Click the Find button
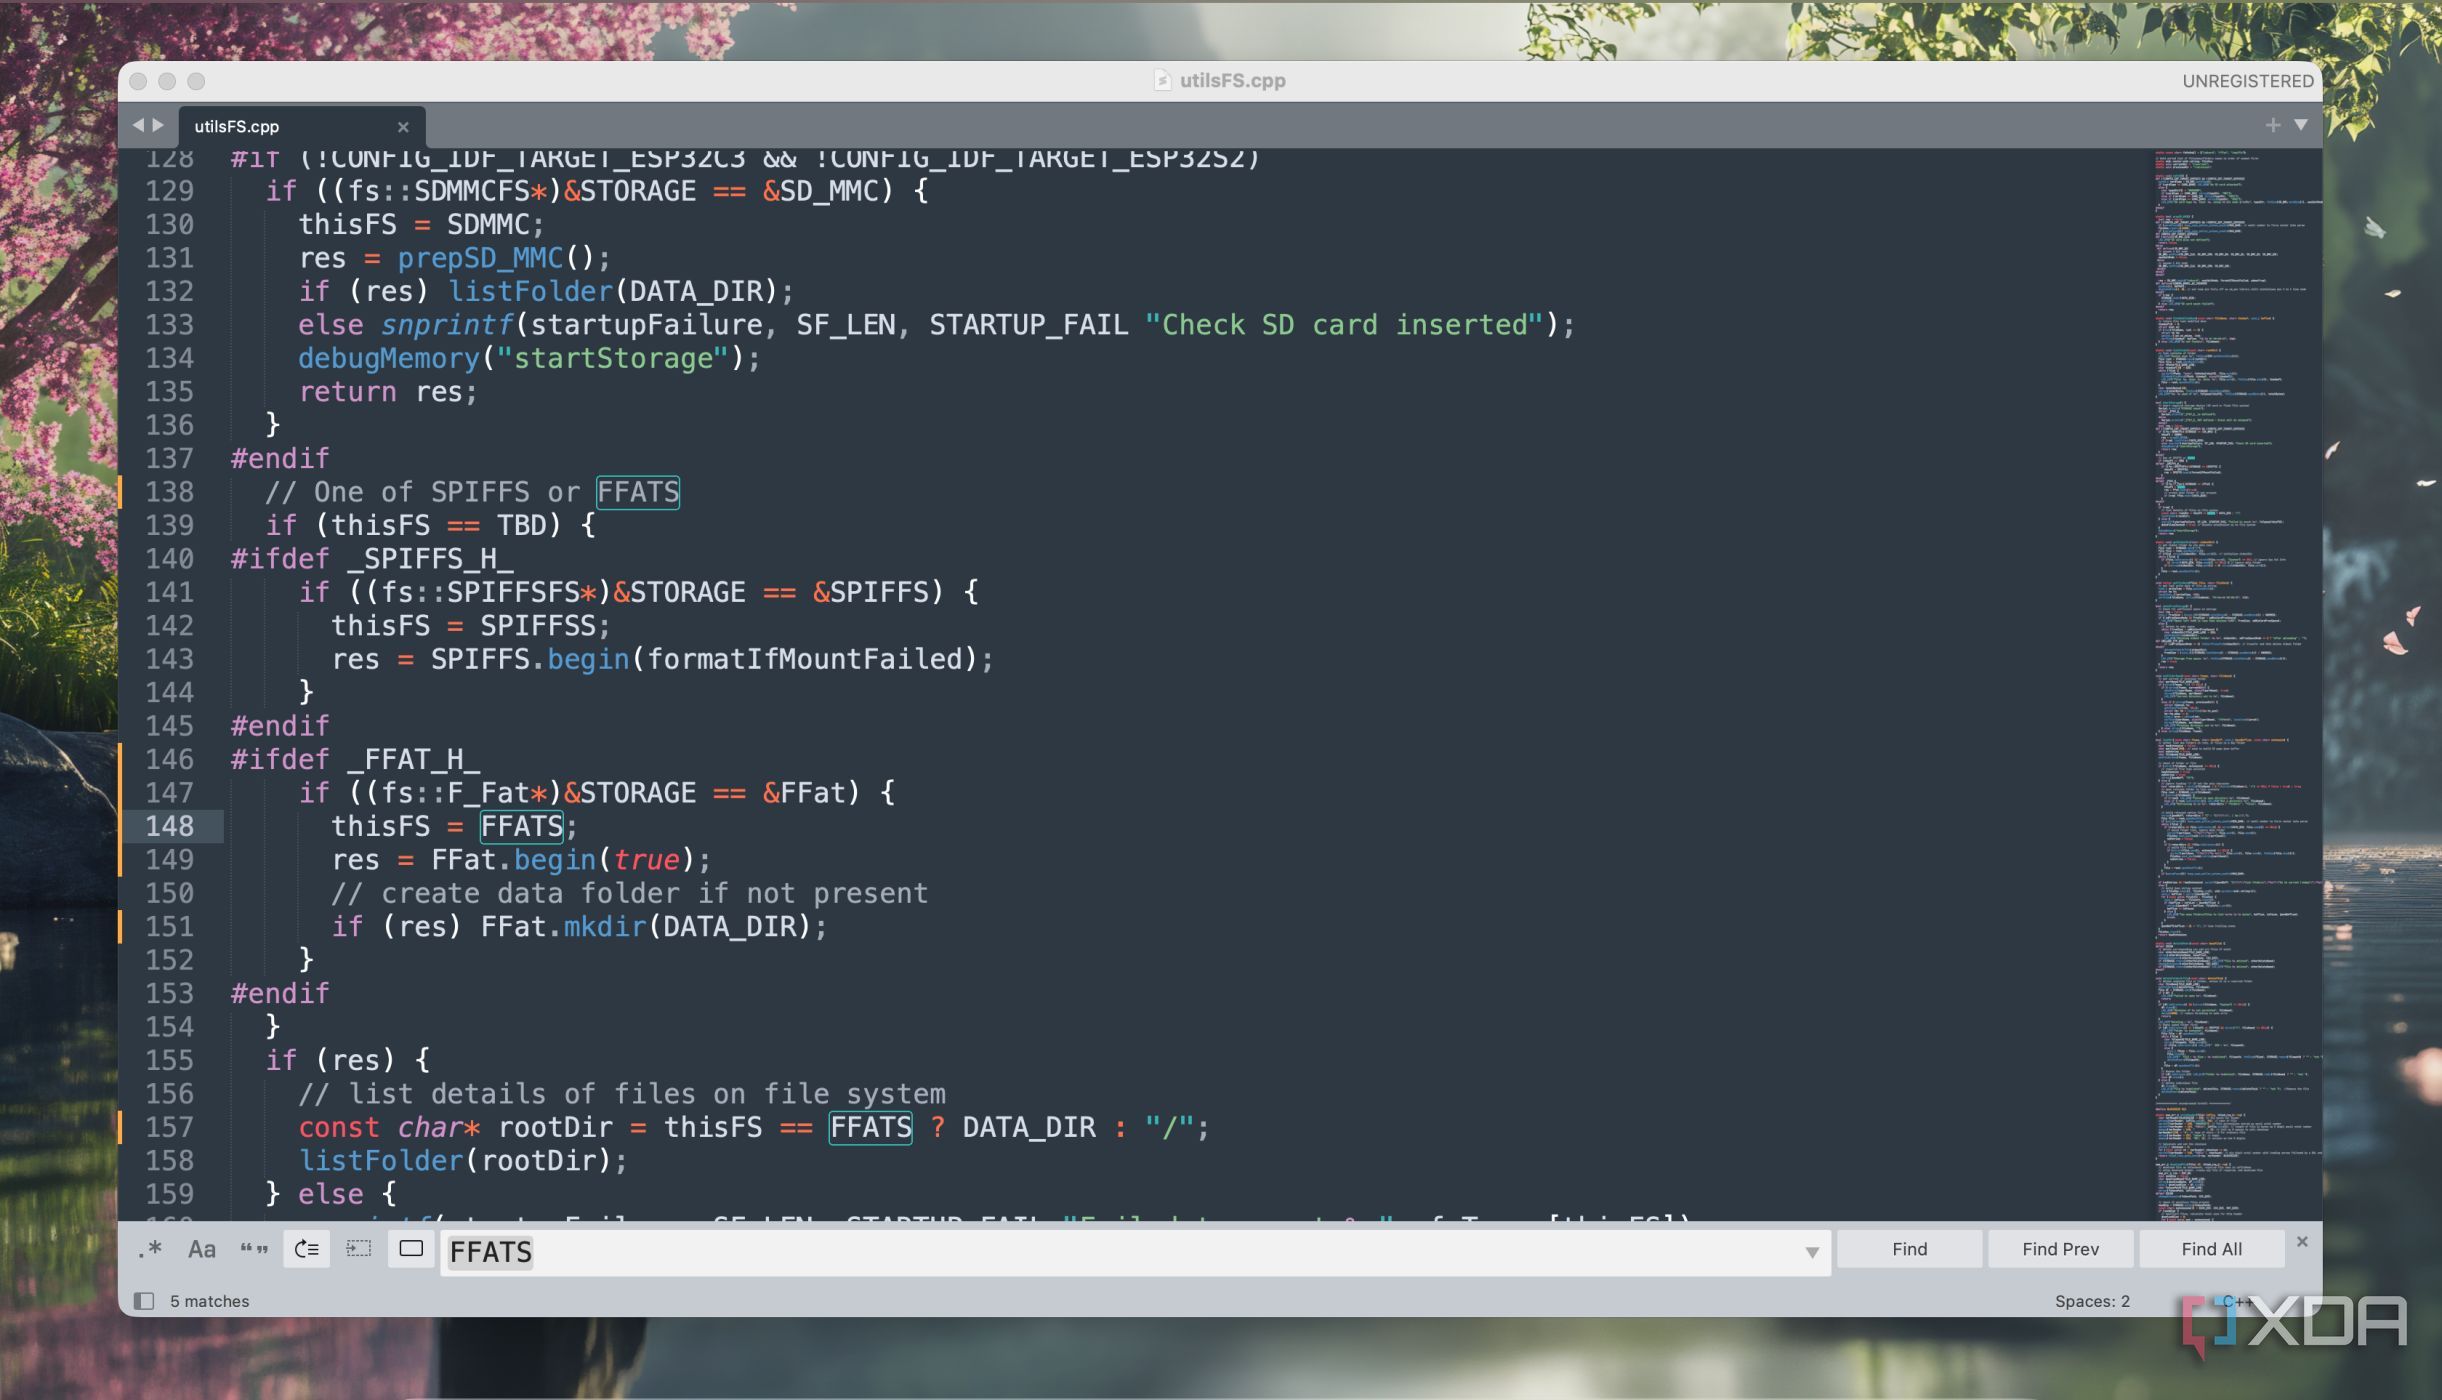 (1909, 1249)
